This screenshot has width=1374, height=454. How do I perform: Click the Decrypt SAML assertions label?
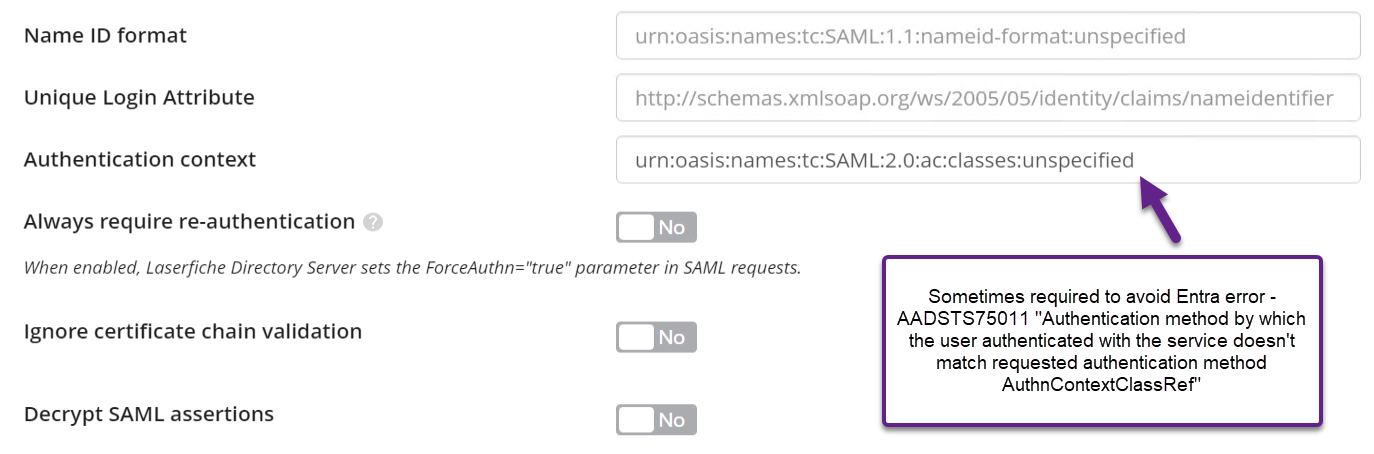(x=149, y=414)
